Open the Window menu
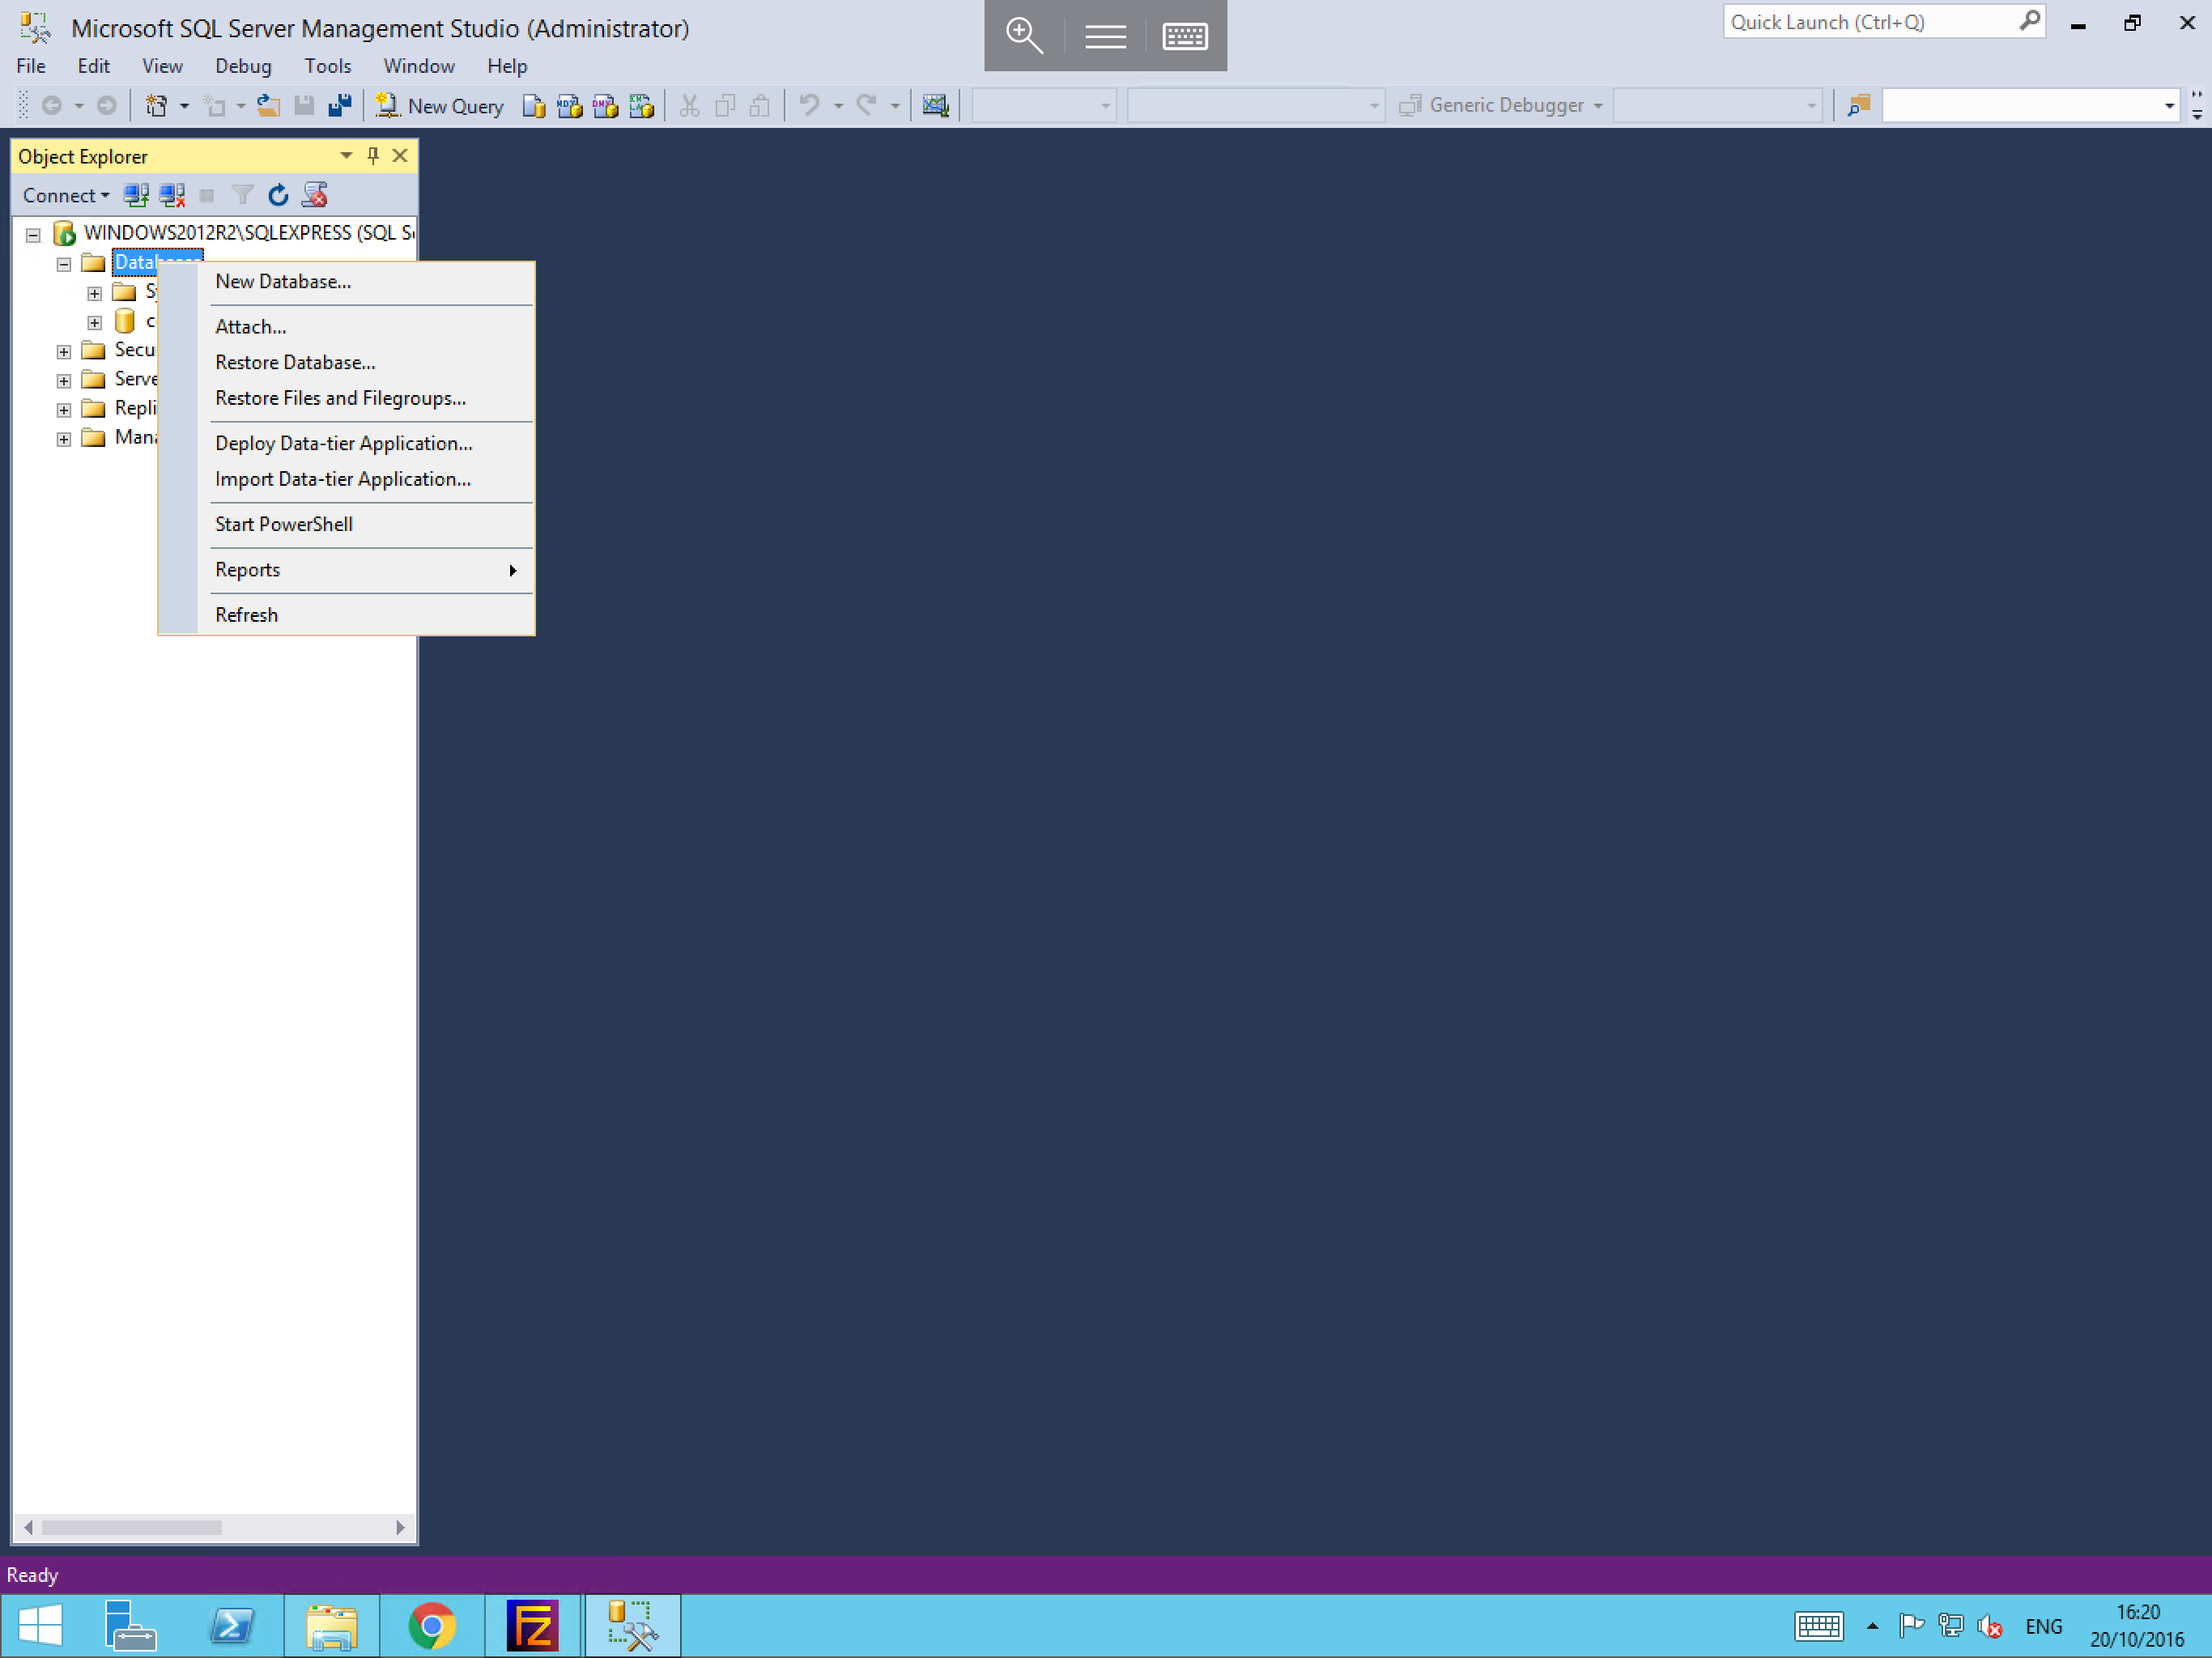Image resolution: width=2212 pixels, height=1658 pixels. pos(419,66)
